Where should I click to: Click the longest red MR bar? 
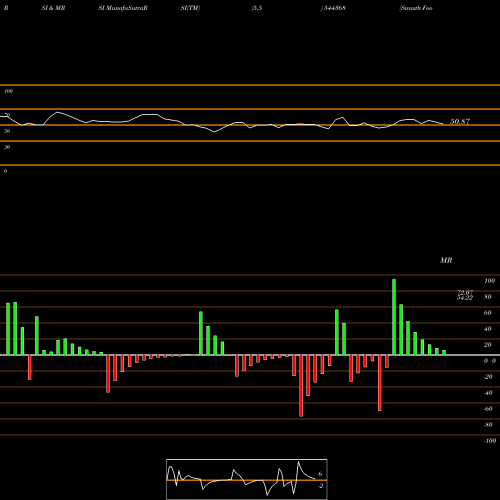tap(301, 386)
